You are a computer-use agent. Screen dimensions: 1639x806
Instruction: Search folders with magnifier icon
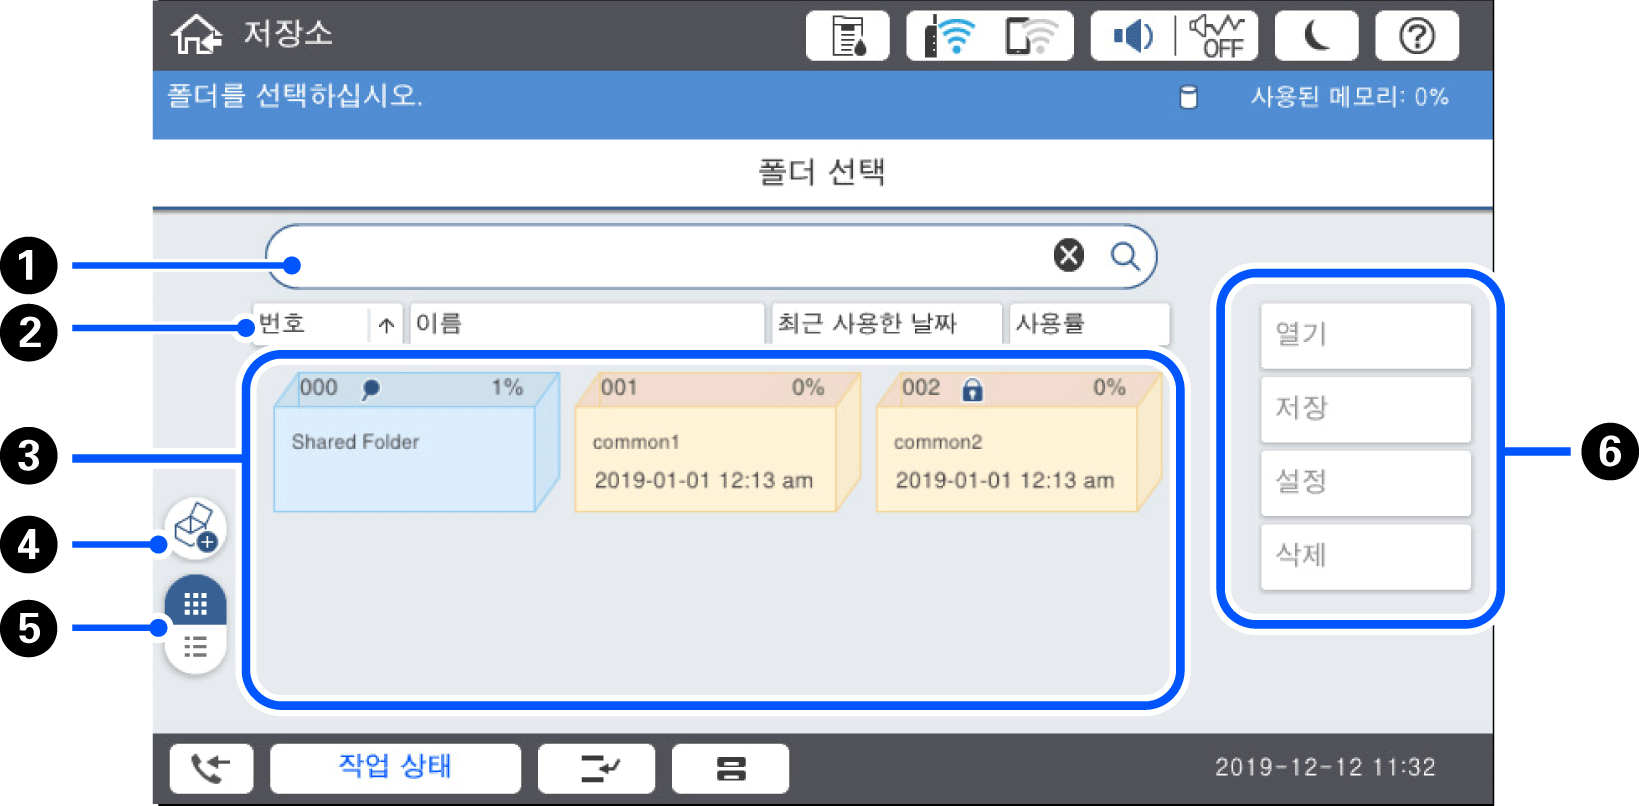(1125, 256)
